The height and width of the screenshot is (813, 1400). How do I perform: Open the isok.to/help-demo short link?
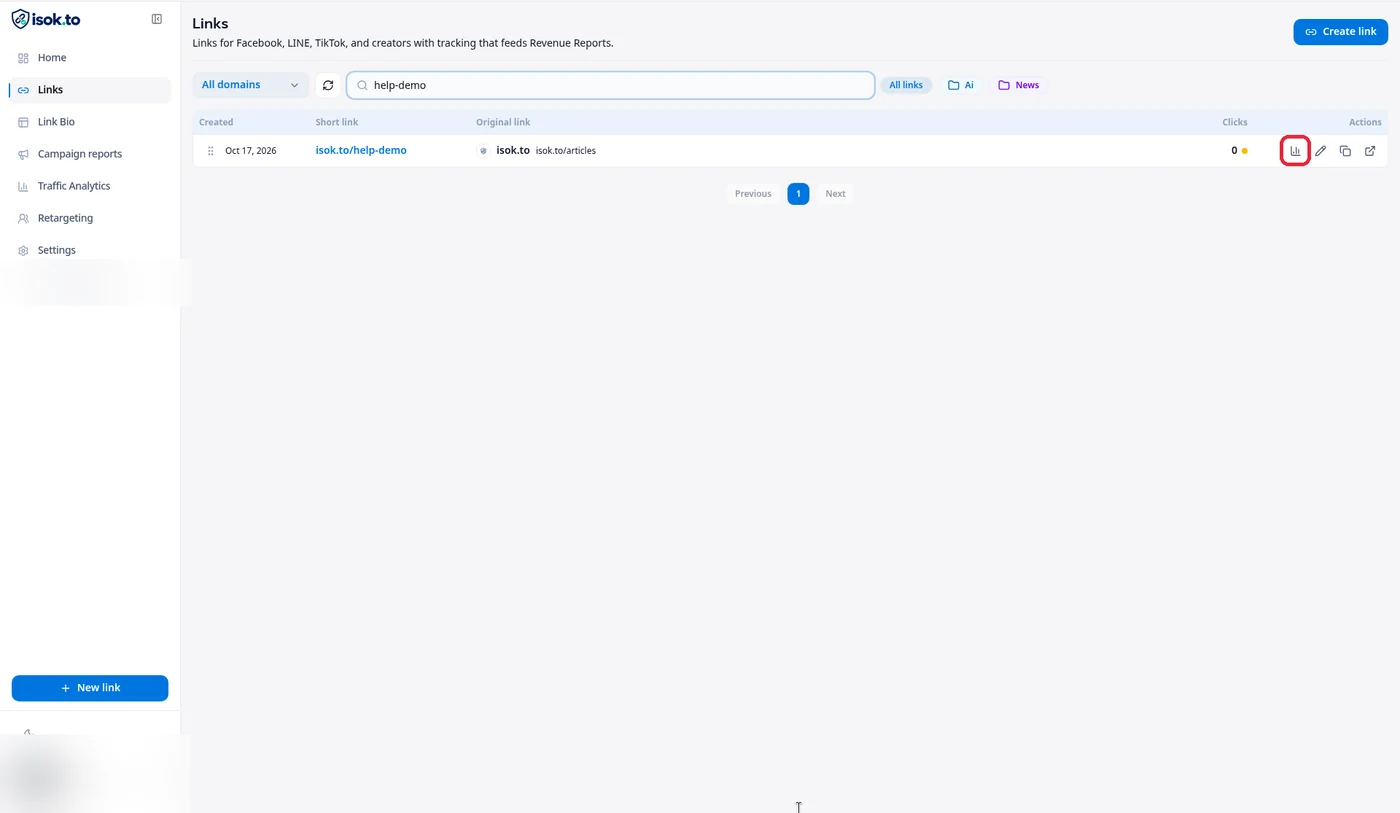point(361,151)
